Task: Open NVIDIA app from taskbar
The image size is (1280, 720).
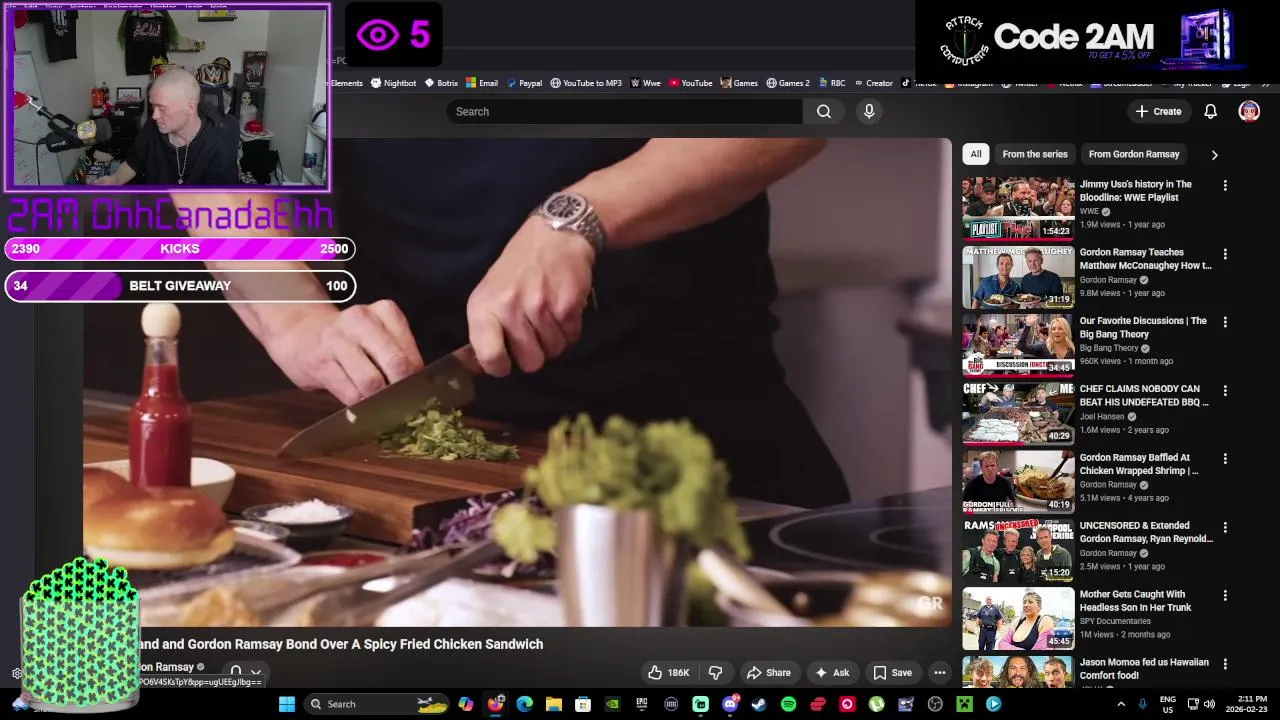Action: tap(612, 704)
